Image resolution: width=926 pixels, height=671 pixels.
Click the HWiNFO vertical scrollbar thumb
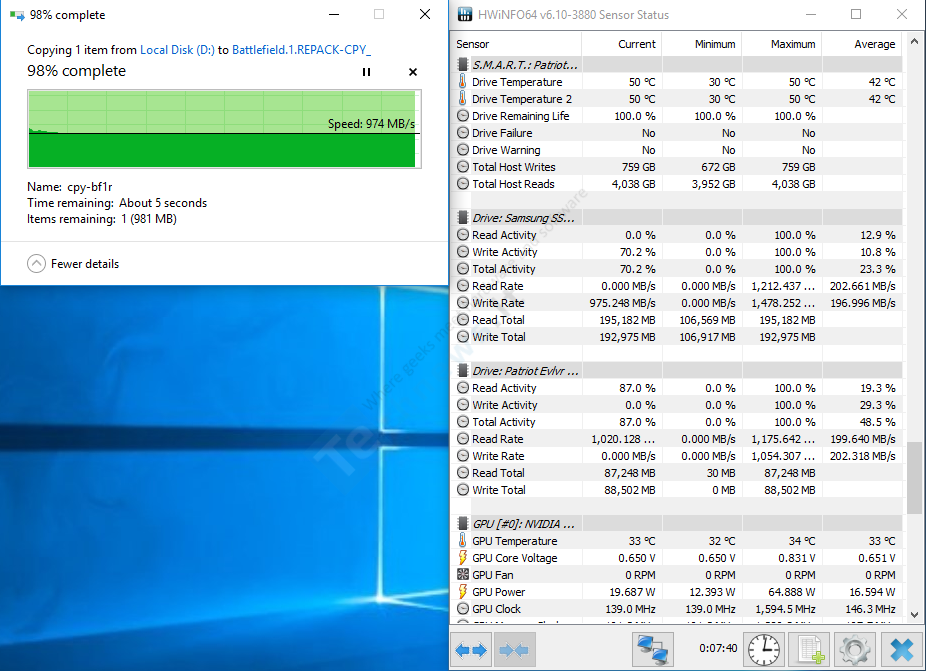[914, 477]
